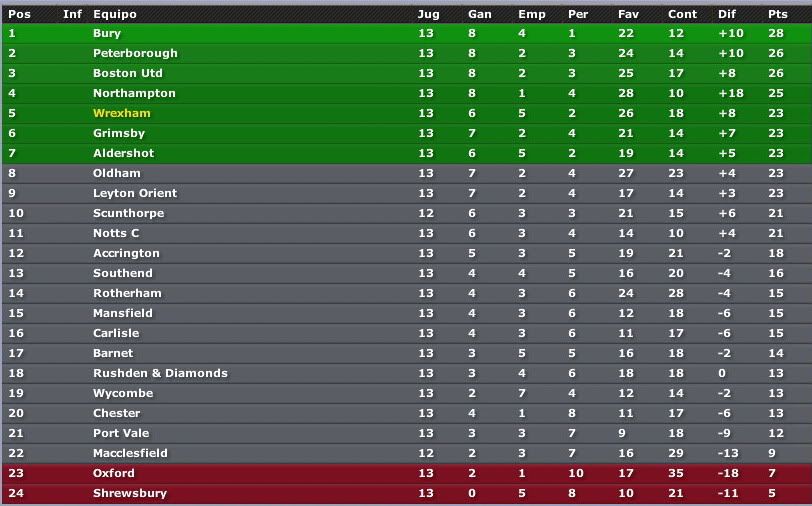Click the Inf column header

72,15
